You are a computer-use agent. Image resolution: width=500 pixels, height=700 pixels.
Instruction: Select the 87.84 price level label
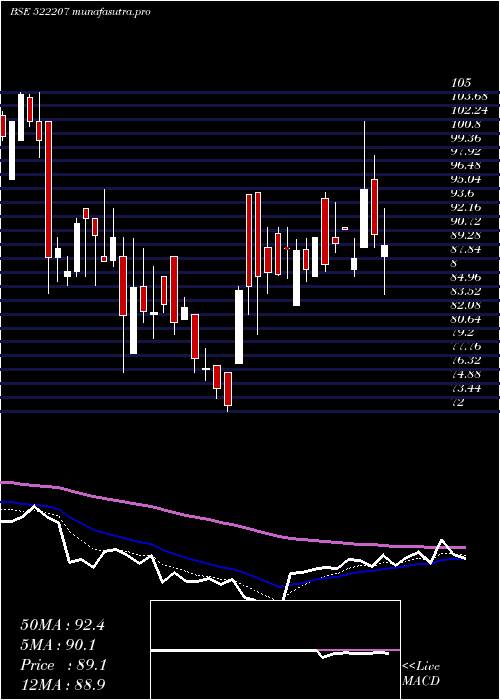[468, 250]
